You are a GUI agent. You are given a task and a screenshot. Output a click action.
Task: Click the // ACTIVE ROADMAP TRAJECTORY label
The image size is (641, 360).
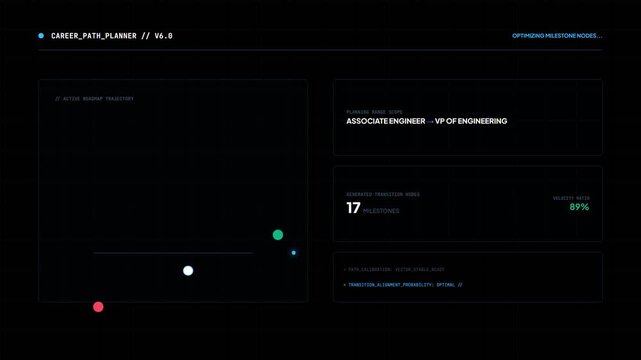click(94, 99)
